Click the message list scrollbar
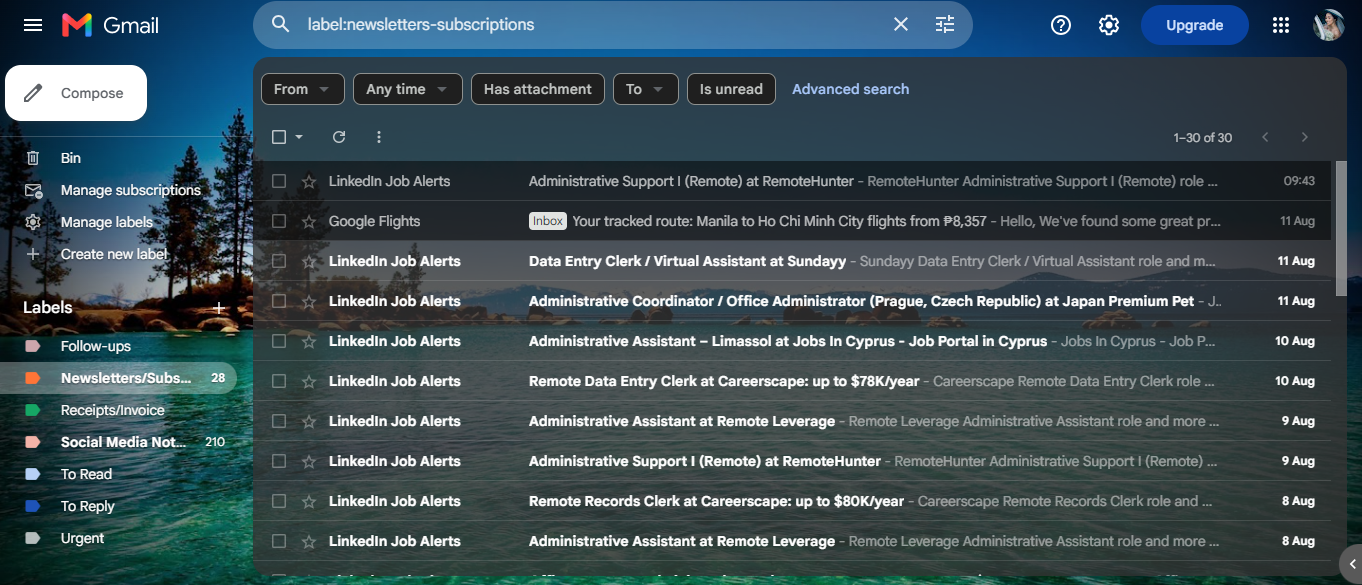Screen dimensions: 1362x585 coord(1341,228)
